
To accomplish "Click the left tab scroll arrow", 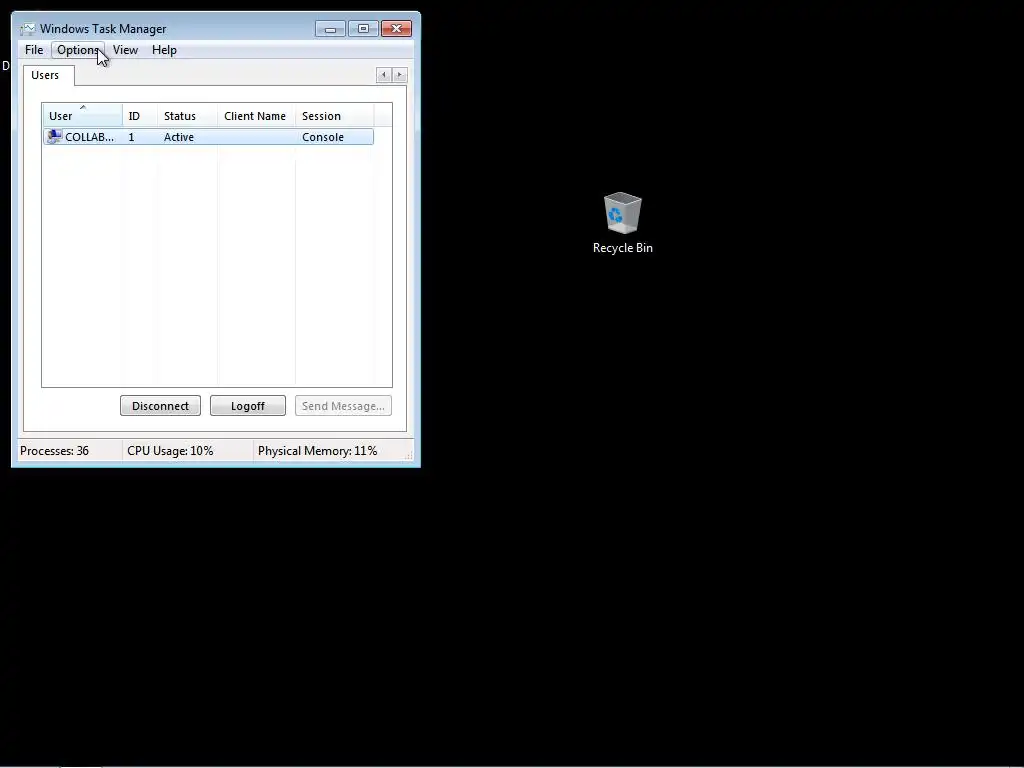I will click(383, 75).
